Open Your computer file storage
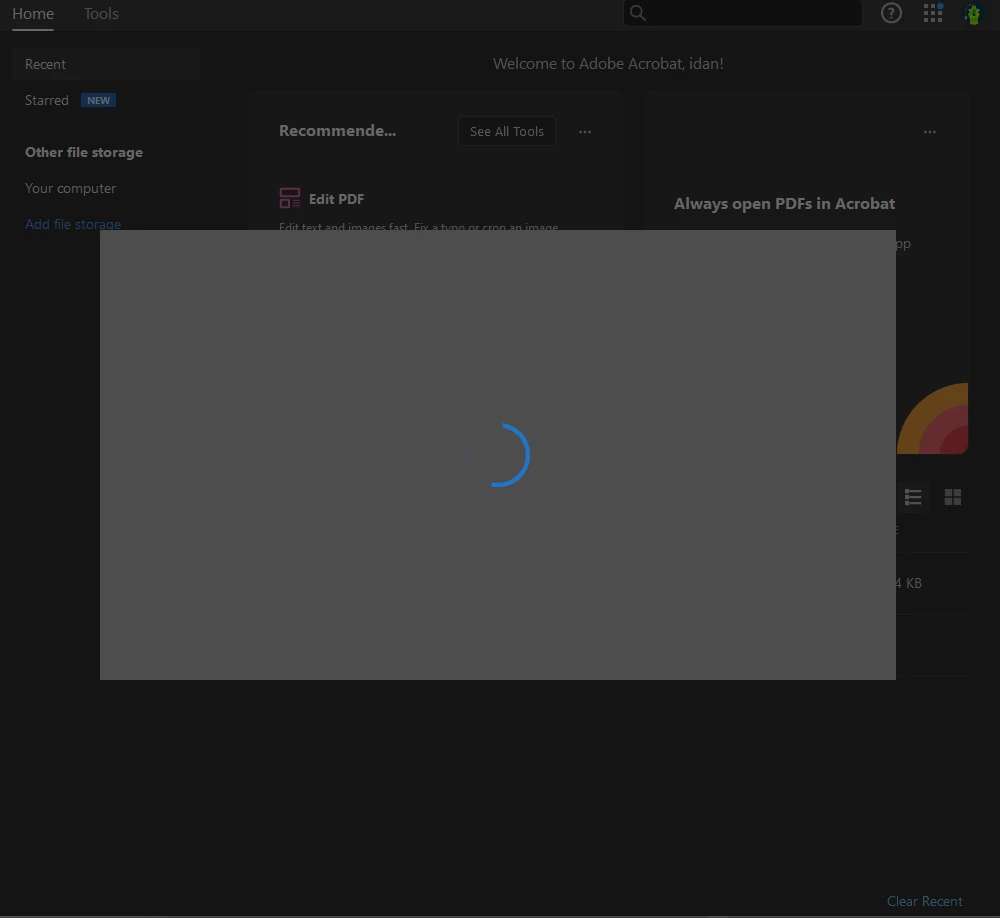Image resolution: width=1000 pixels, height=918 pixels. 70,188
